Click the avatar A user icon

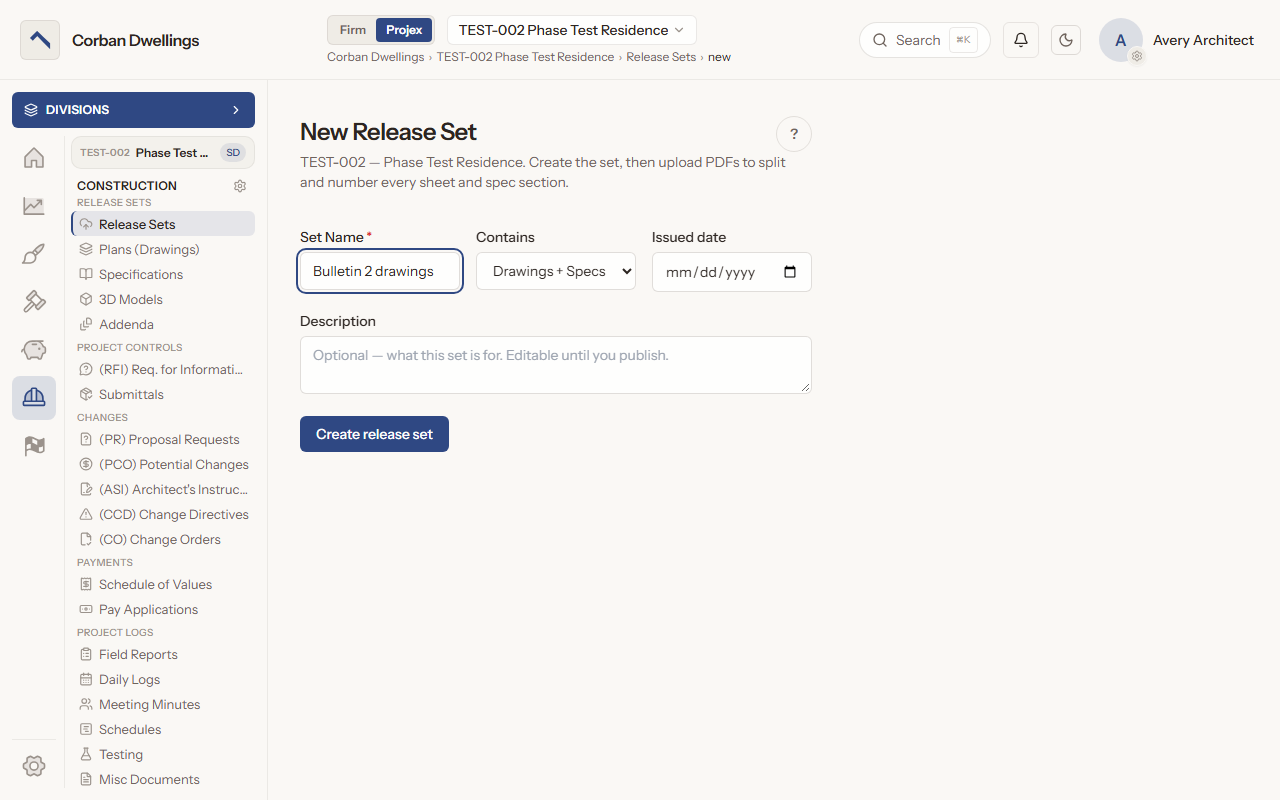(1121, 40)
